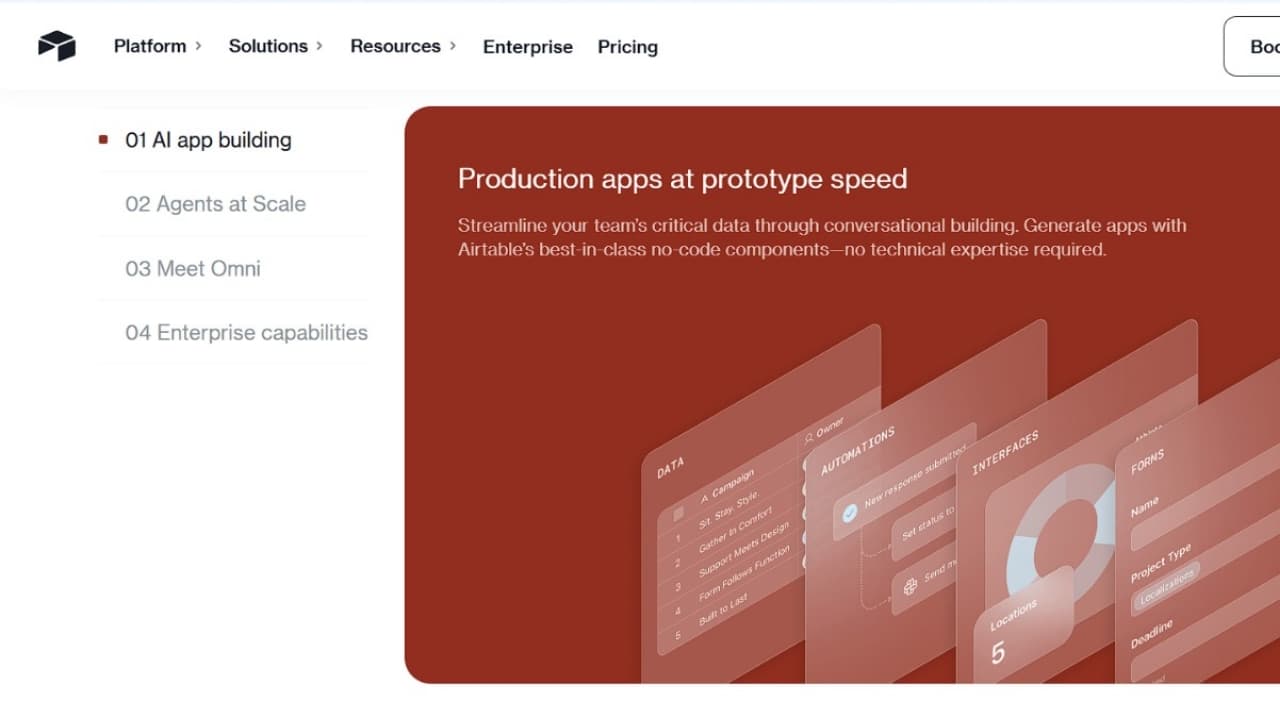
Task: Open 04 Enterprise capabilities tab
Action: click(x=246, y=332)
